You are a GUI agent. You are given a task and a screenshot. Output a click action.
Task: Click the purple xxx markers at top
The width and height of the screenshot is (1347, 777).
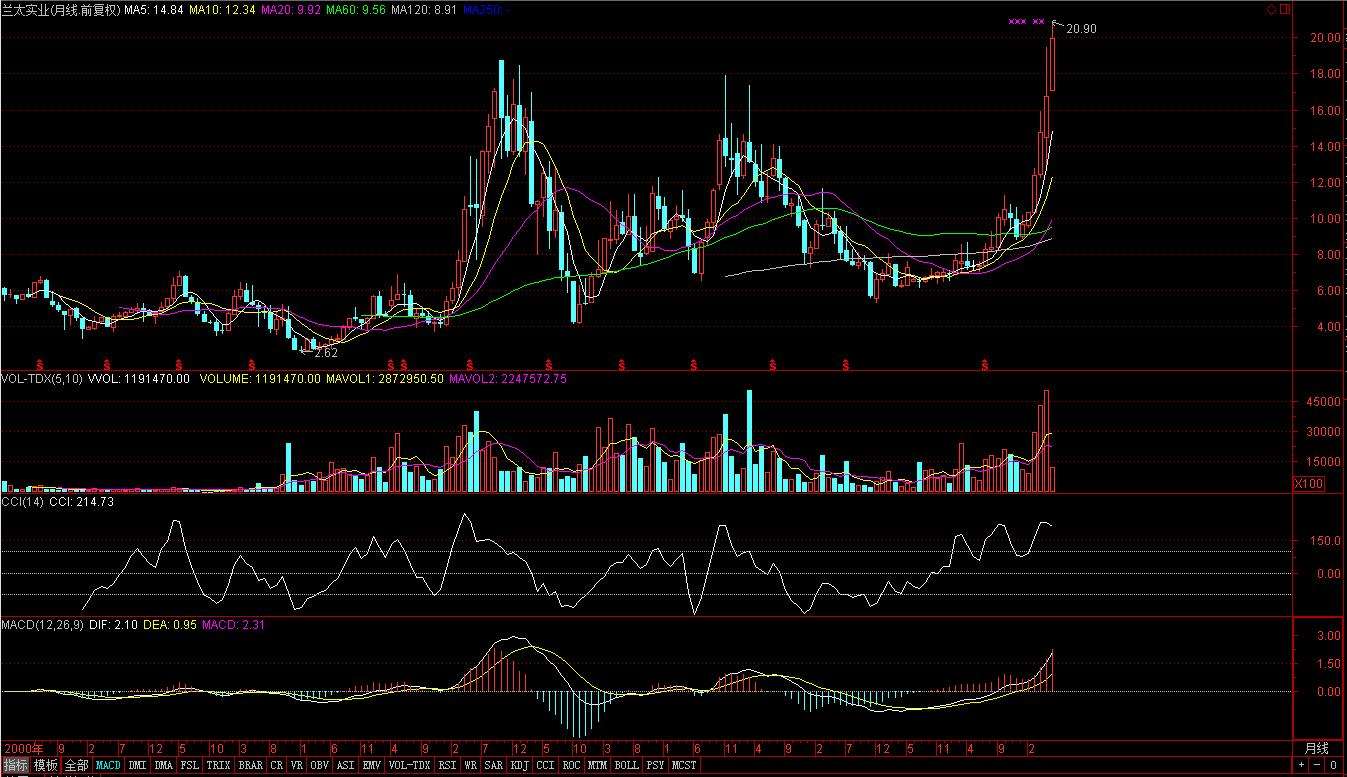coord(1028,21)
